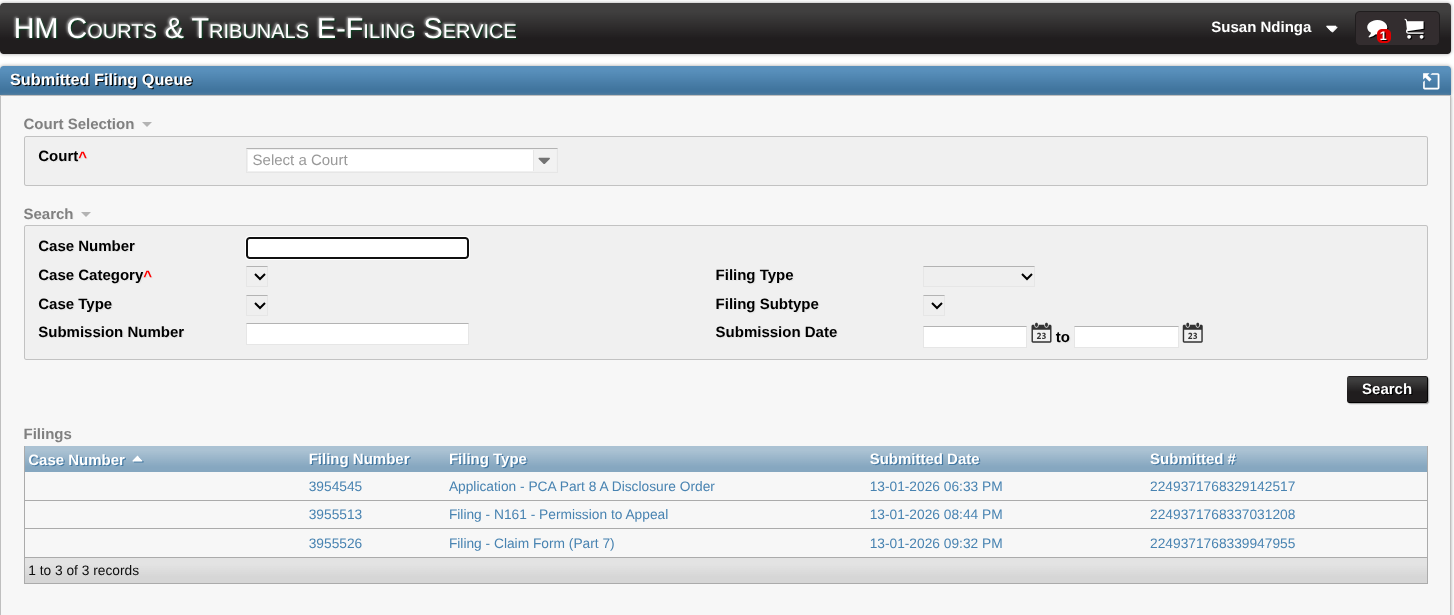Collapse the Court Selection section
This screenshot has width=1454, height=615.
[88, 124]
